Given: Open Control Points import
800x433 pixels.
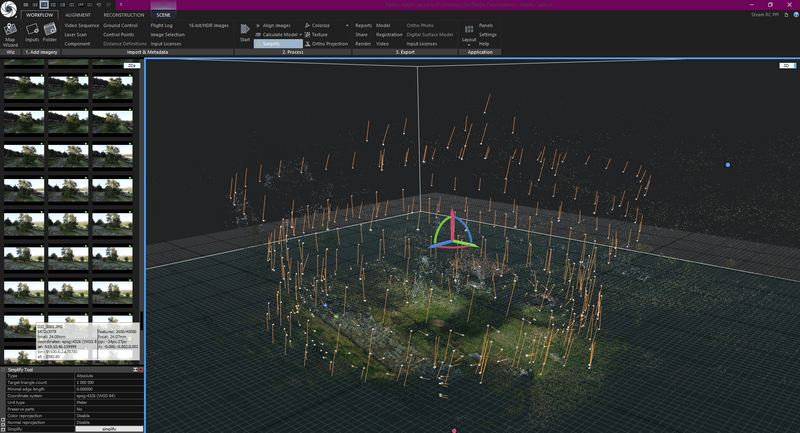Looking at the screenshot, I should click(x=119, y=35).
